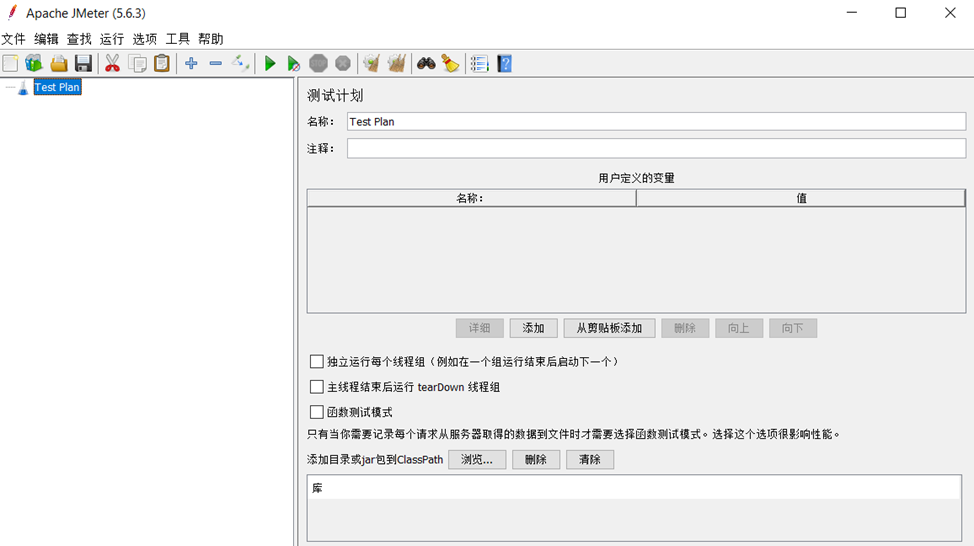
Task: Open the 运行 menu
Action: 112,39
